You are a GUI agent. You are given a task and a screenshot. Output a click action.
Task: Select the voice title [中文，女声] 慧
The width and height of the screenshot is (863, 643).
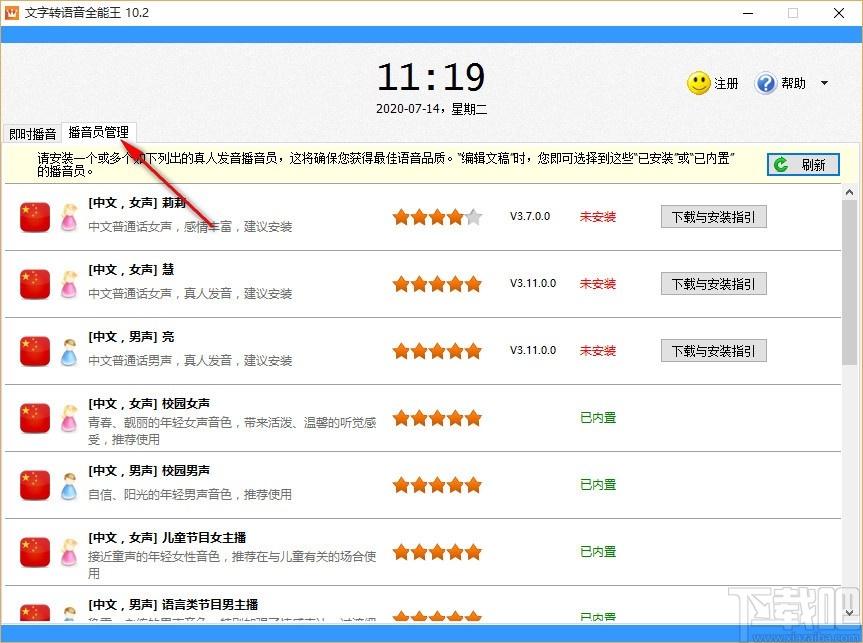tap(131, 270)
